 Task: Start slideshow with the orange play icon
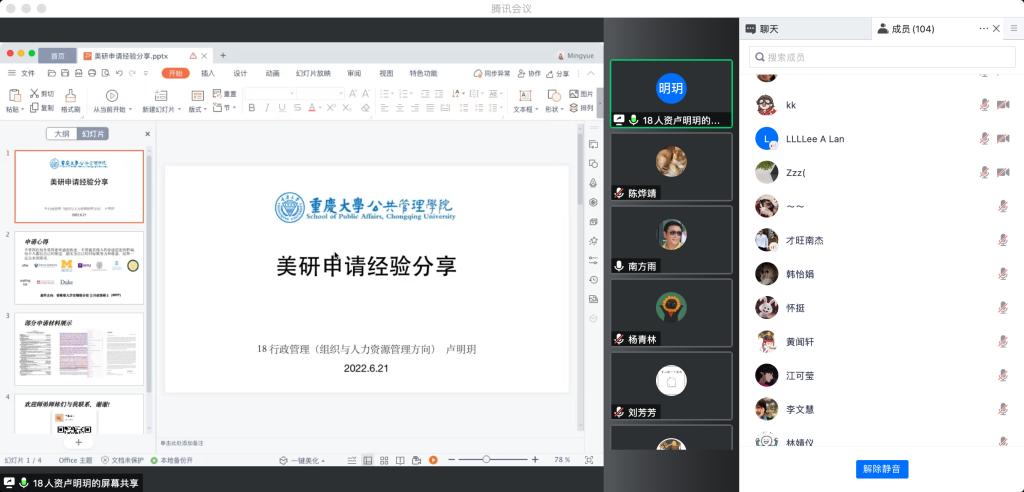pos(433,460)
